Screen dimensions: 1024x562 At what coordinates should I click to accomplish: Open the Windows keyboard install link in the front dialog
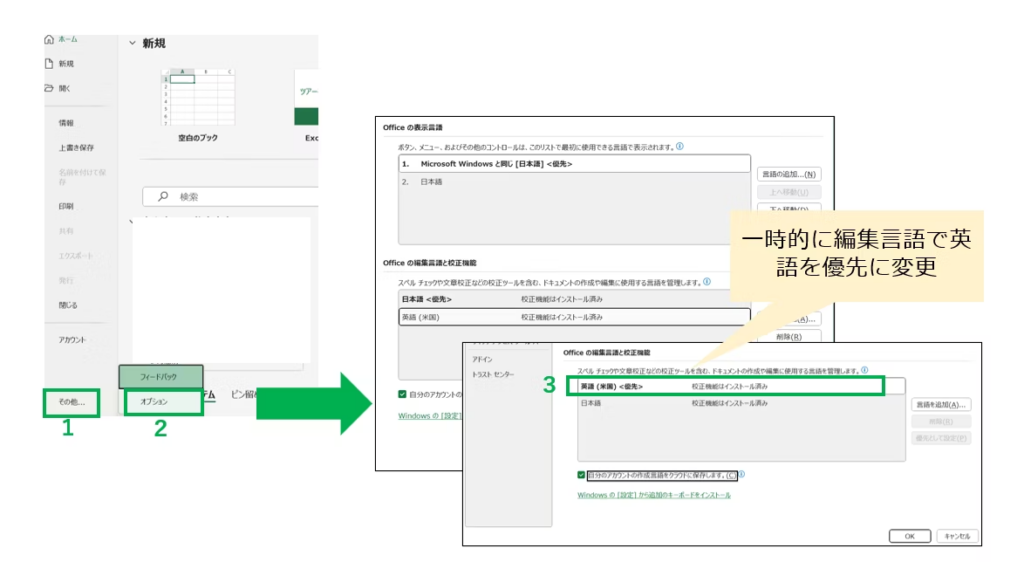point(654,495)
